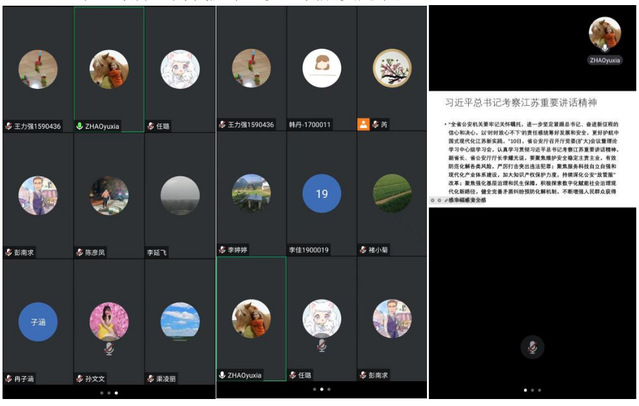Select the page indicator dots in the middle panel
This screenshot has height=406, width=639.
coord(321,390)
